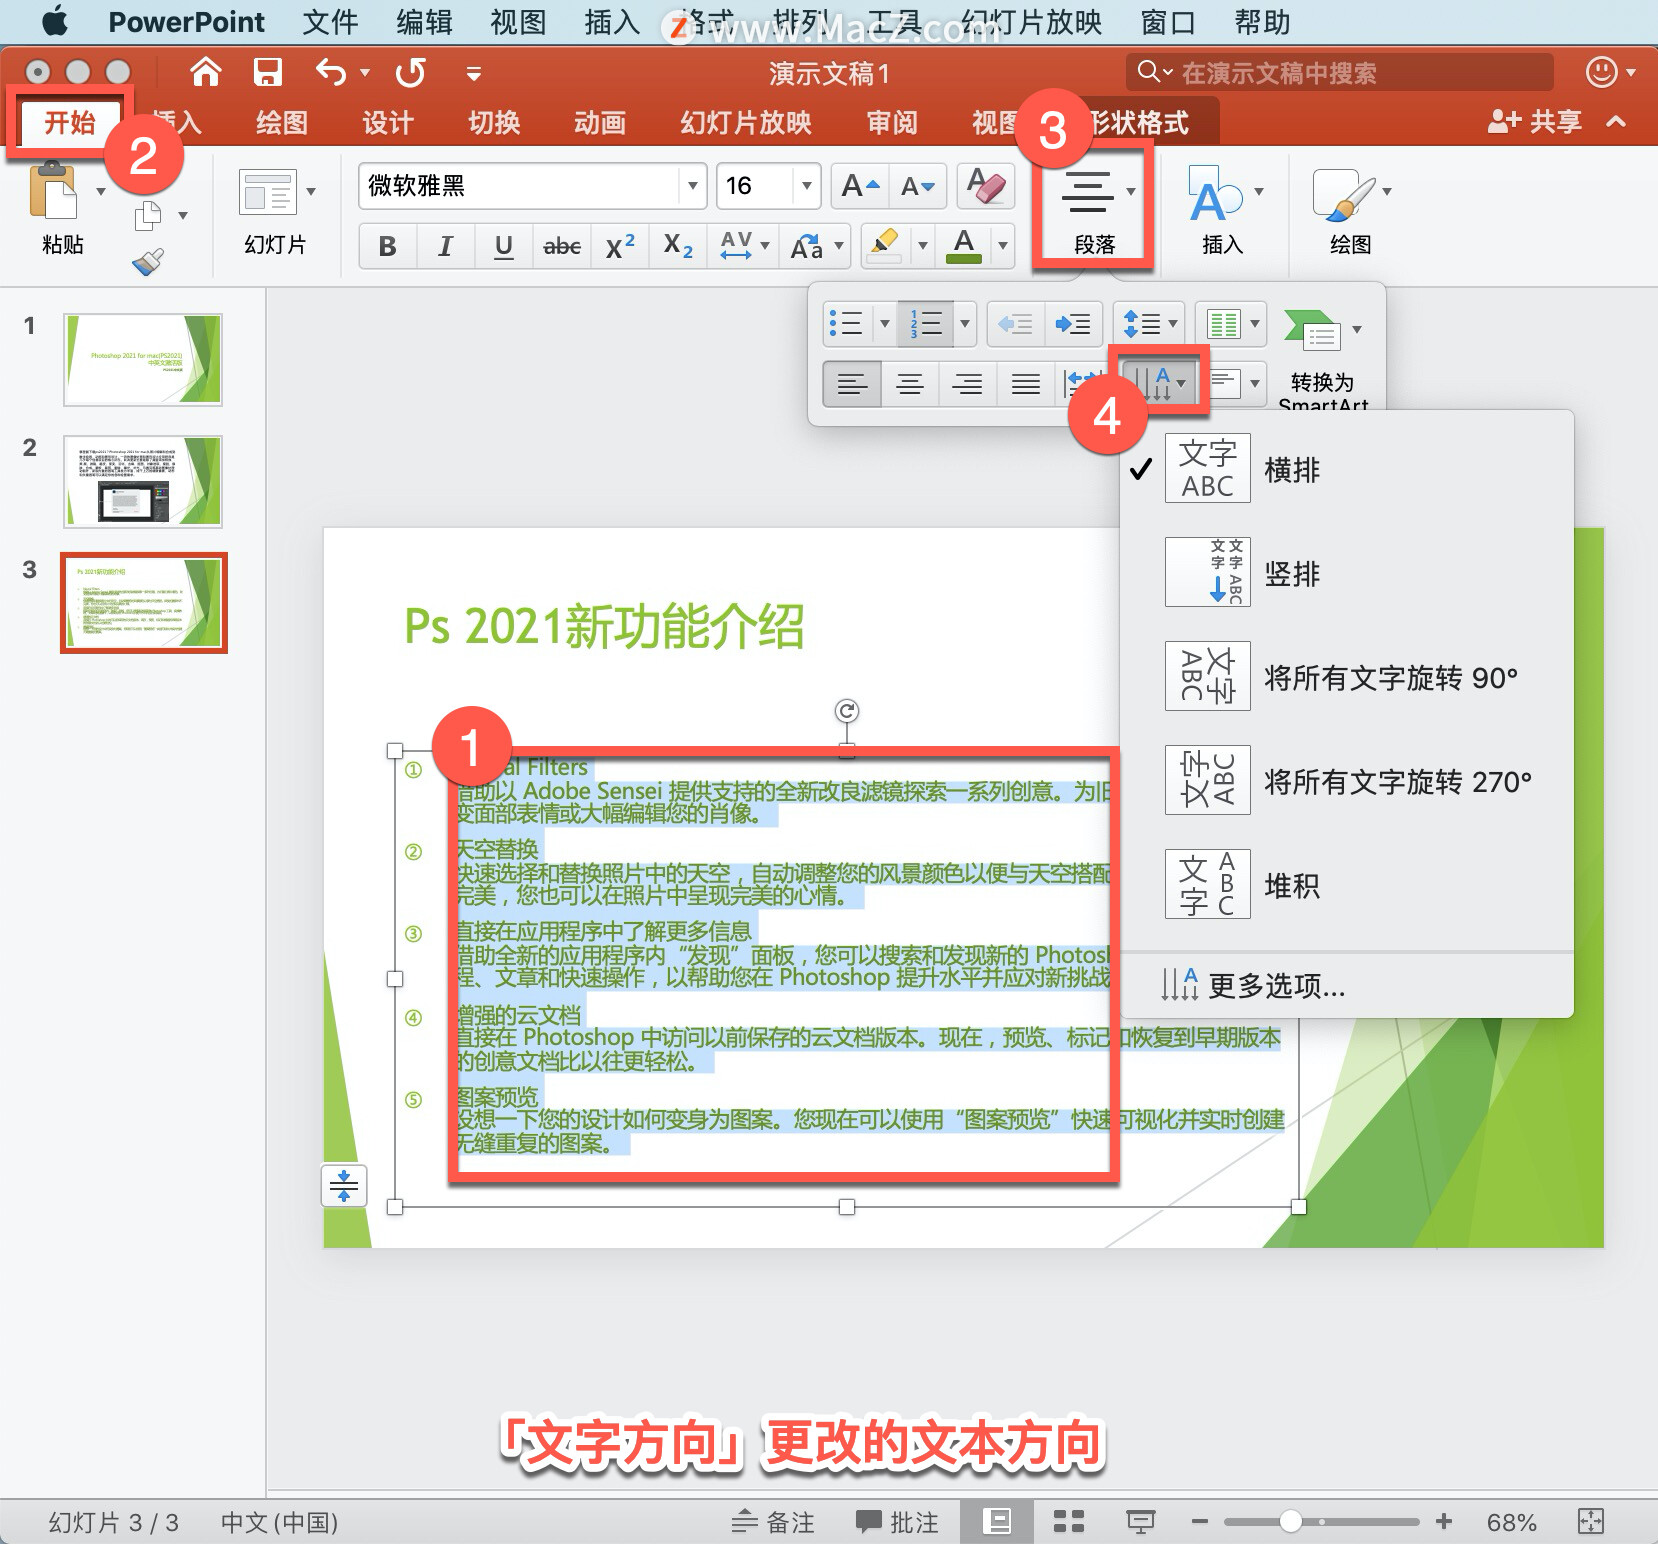Save the presentation with floppy disk icon
This screenshot has width=1658, height=1544.
click(267, 72)
